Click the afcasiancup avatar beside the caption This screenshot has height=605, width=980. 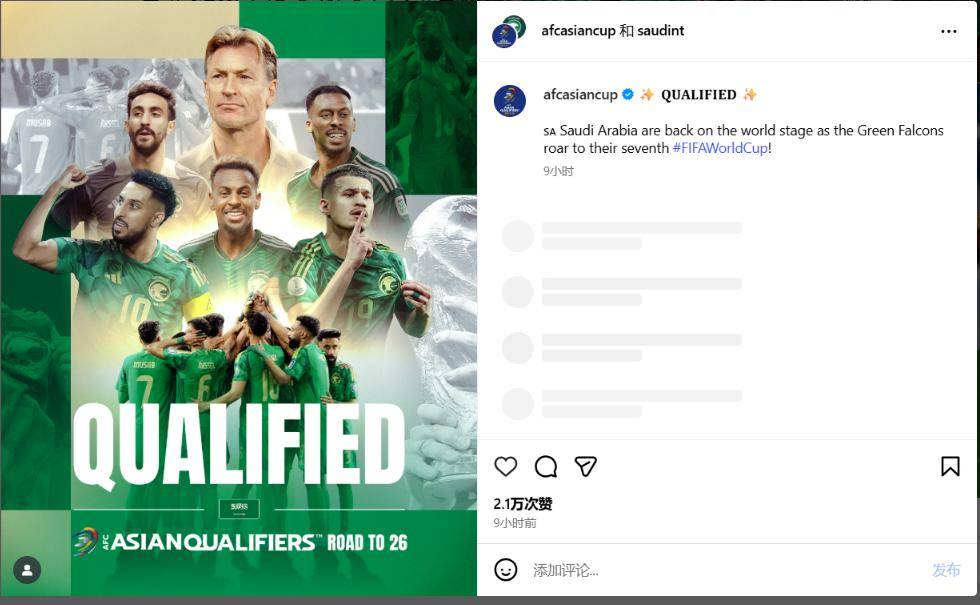[510, 101]
